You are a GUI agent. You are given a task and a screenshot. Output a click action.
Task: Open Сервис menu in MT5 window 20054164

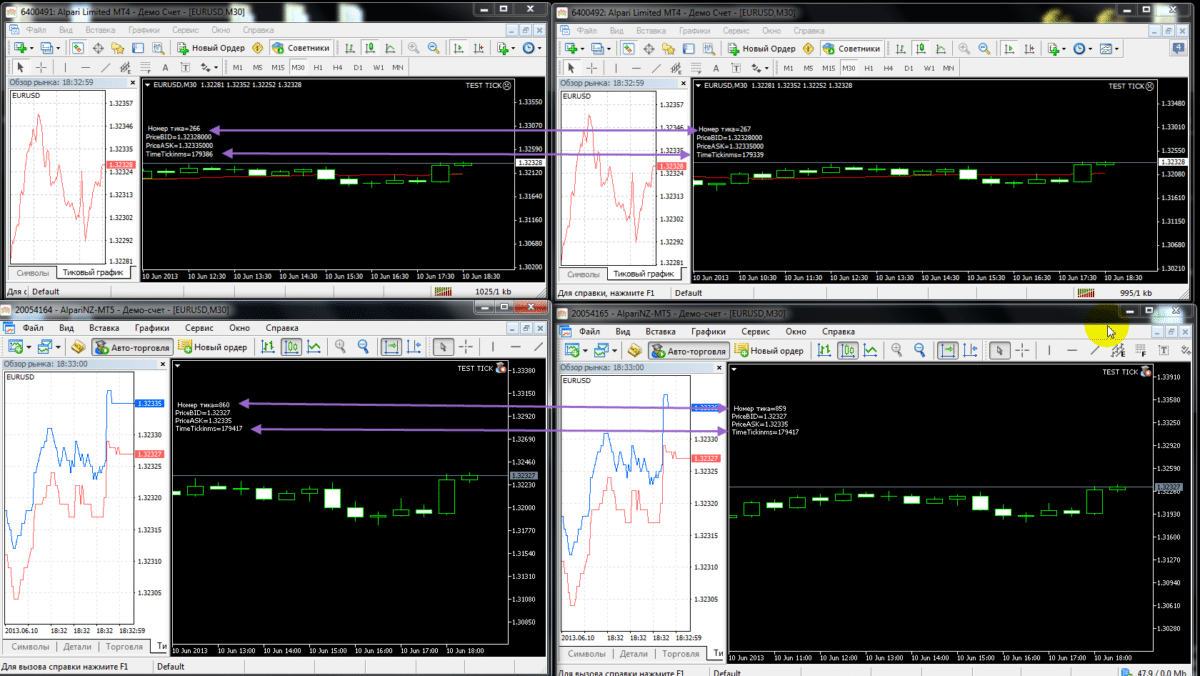[x=199, y=328]
